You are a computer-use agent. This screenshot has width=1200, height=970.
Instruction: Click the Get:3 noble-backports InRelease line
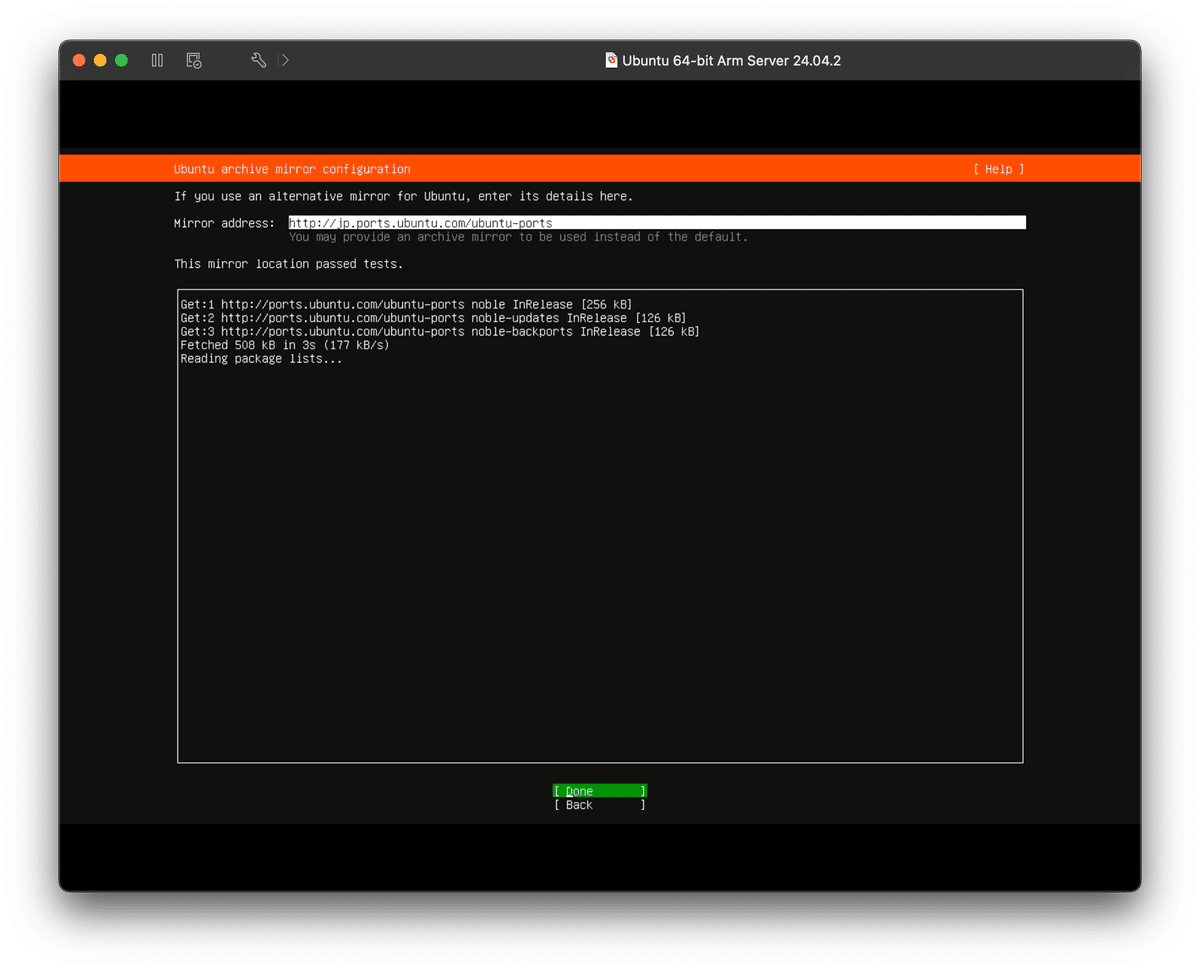(440, 331)
